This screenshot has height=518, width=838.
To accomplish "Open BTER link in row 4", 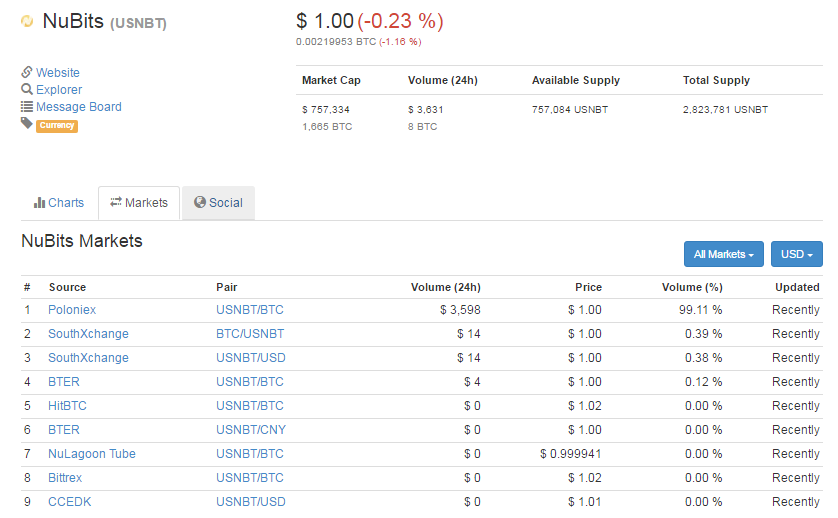I will point(64,382).
